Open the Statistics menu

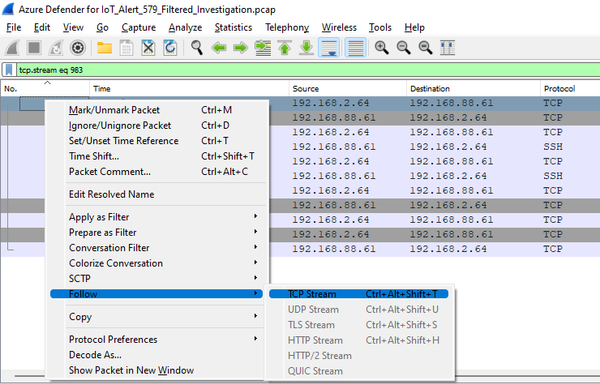coord(233,28)
